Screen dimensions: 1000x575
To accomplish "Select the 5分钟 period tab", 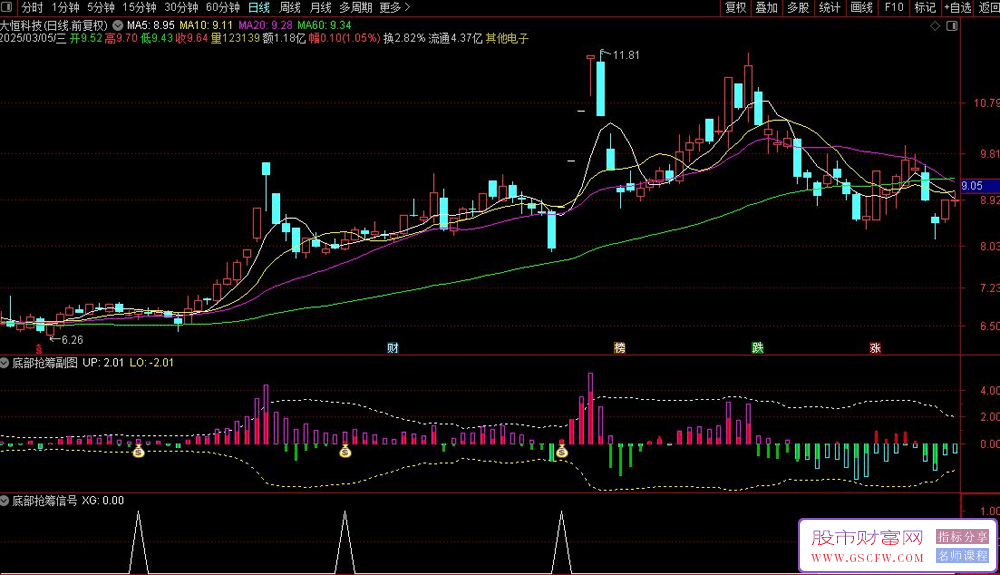I will tap(101, 8).
